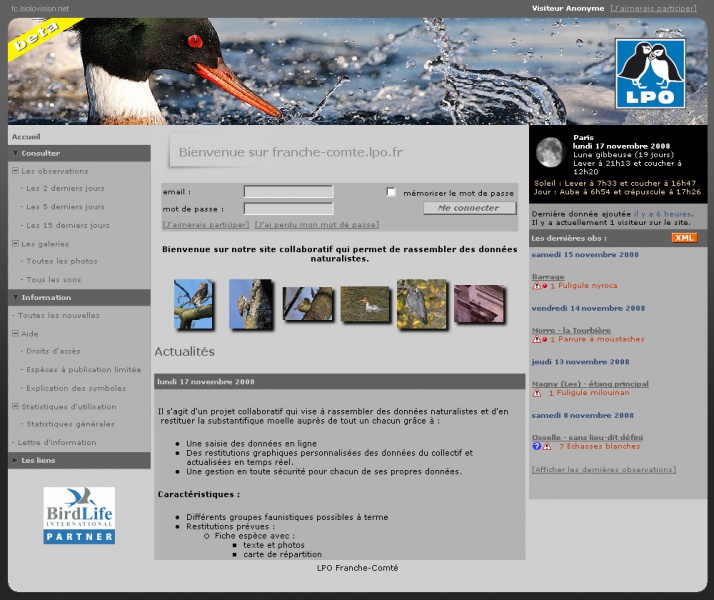Image resolution: width=714 pixels, height=600 pixels.
Task: Collapse the 'Les galeries' tree node
Action: click(x=16, y=243)
